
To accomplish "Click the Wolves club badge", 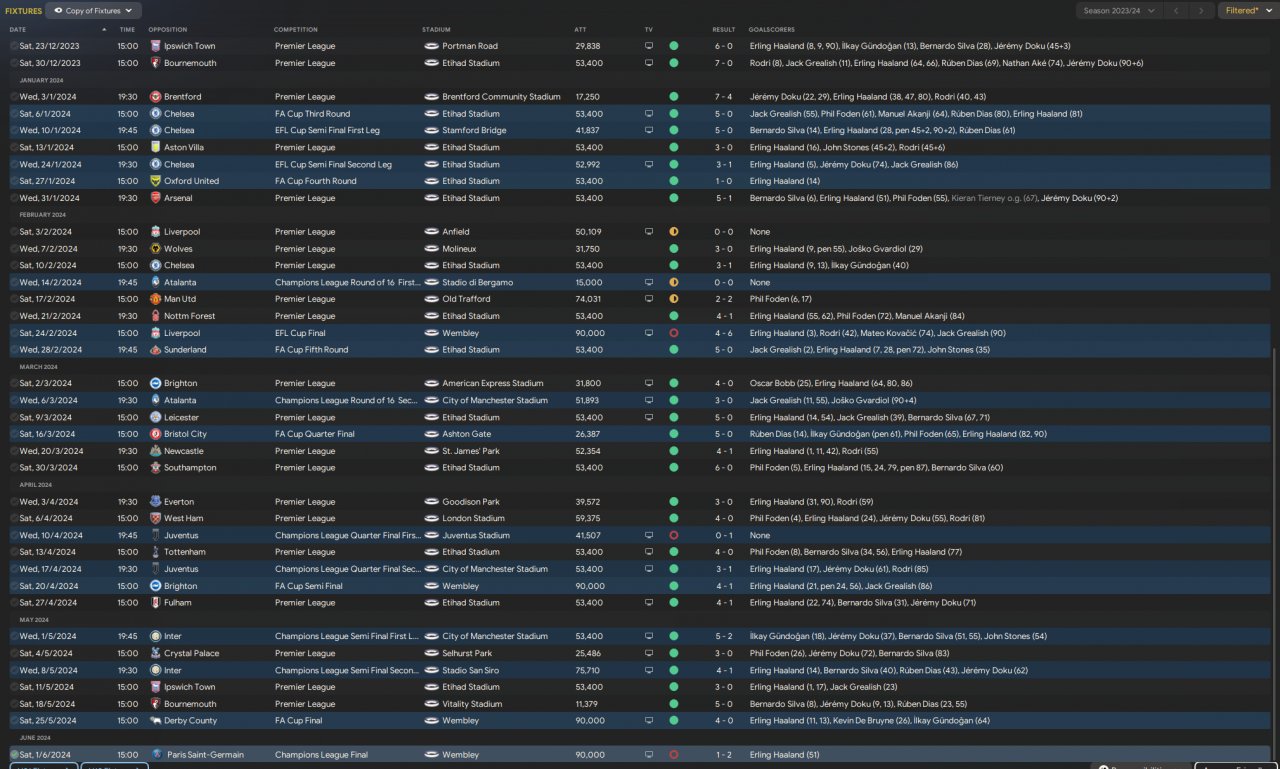I will pos(155,249).
